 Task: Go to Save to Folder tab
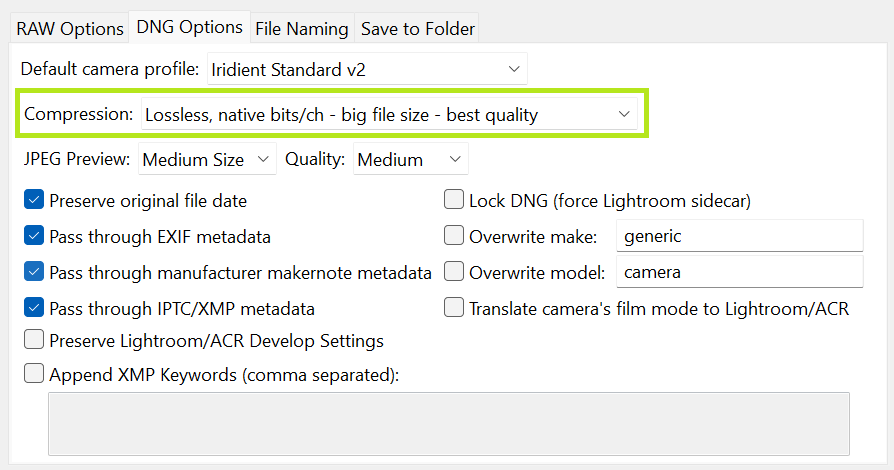pos(417,29)
